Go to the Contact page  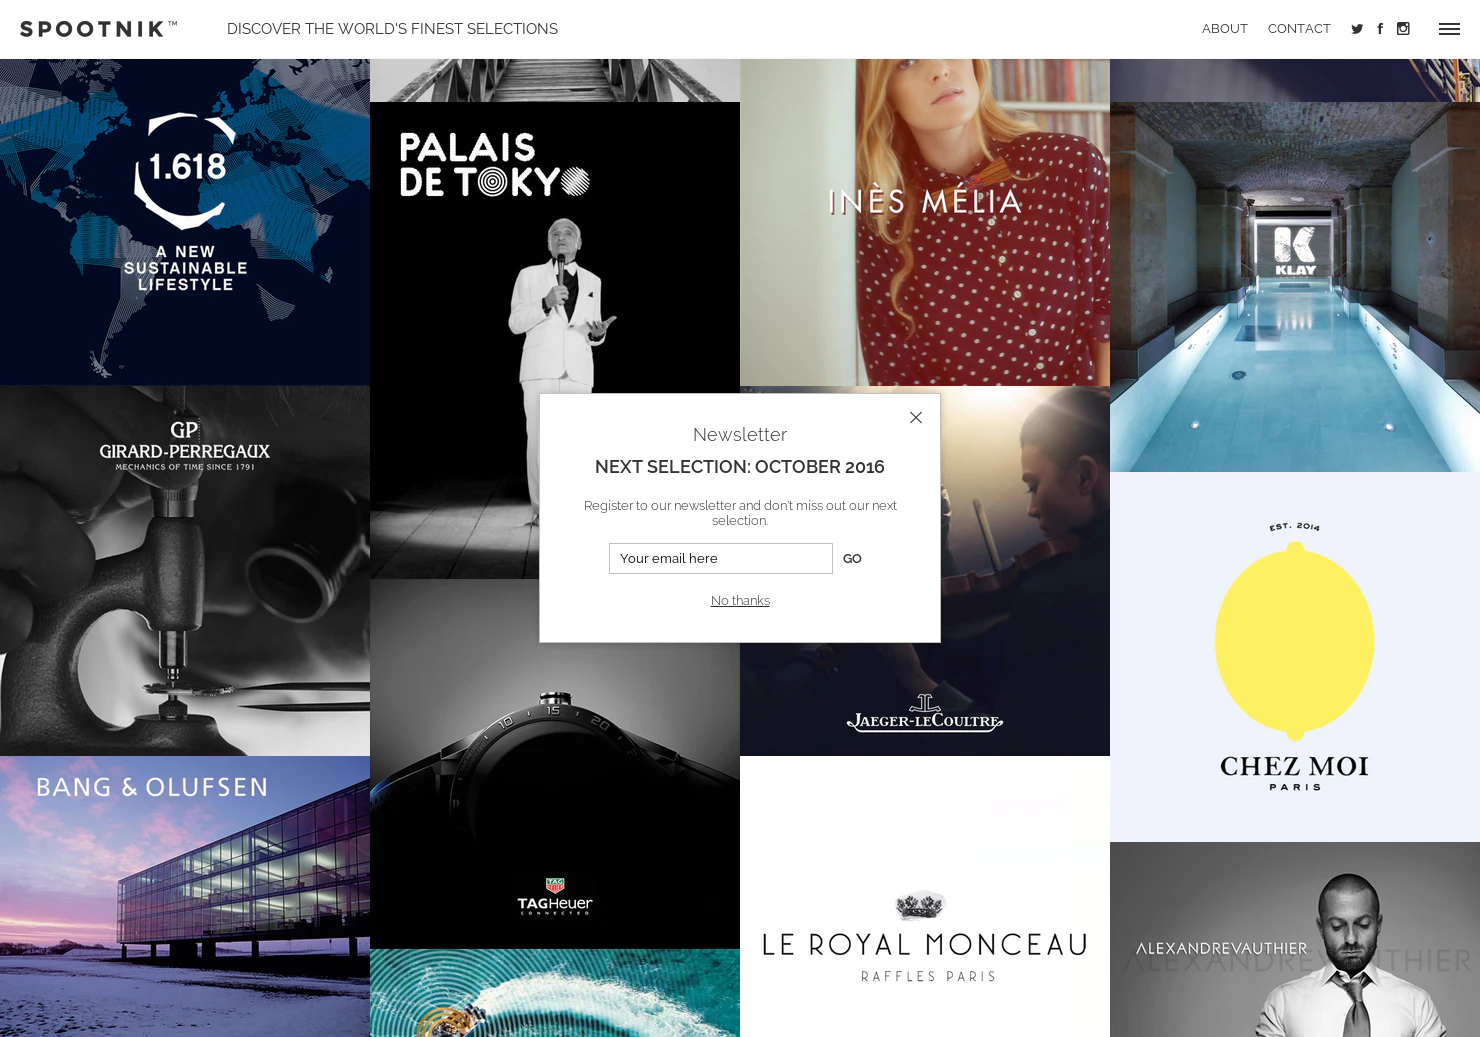pyautogui.click(x=1299, y=29)
